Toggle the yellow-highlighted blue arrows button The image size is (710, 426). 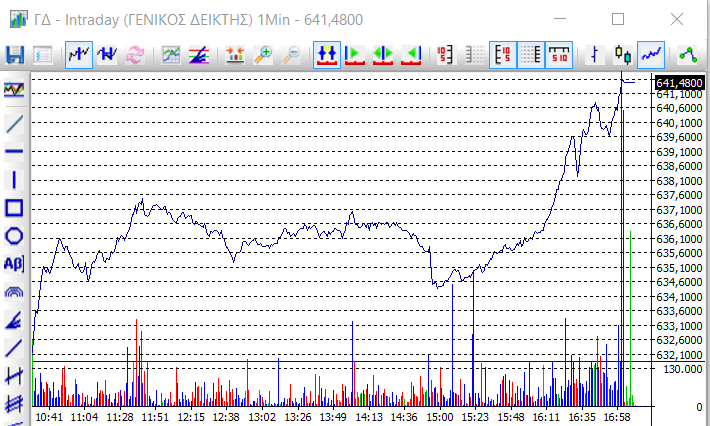click(327, 55)
